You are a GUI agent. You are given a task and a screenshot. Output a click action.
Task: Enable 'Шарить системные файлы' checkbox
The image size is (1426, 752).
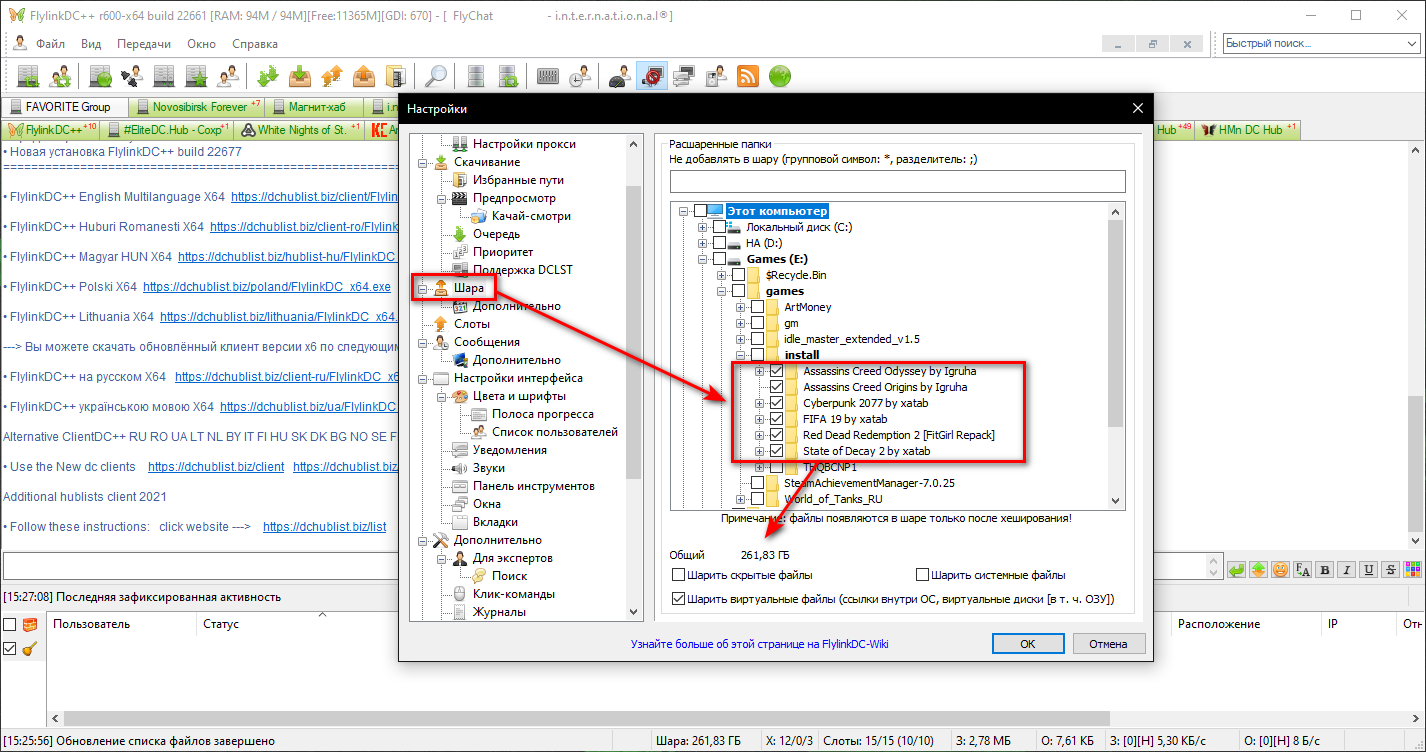click(x=923, y=575)
